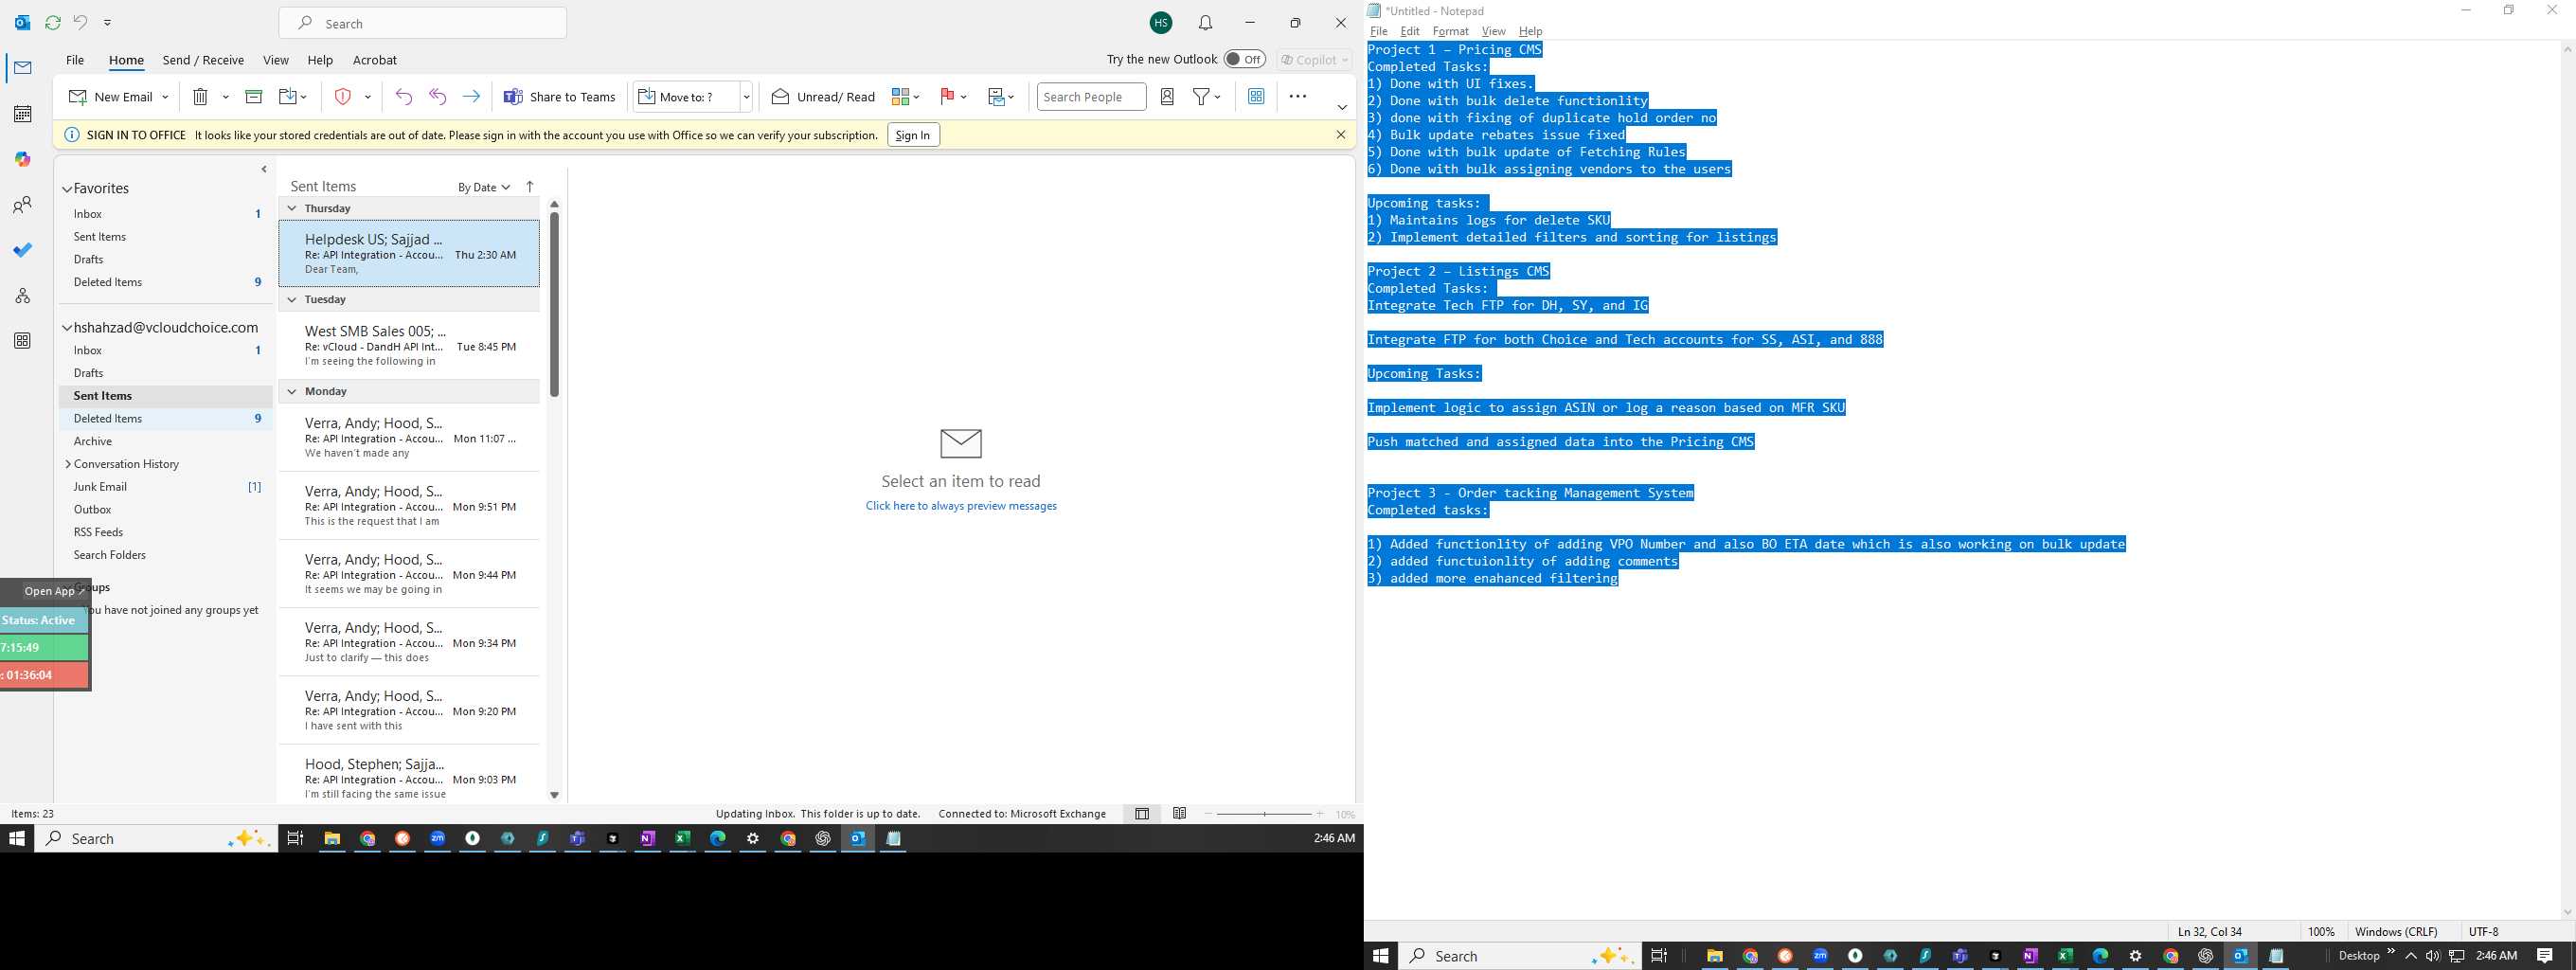Click the Reply arrow icon
The width and height of the screenshot is (2576, 970).
pos(403,97)
